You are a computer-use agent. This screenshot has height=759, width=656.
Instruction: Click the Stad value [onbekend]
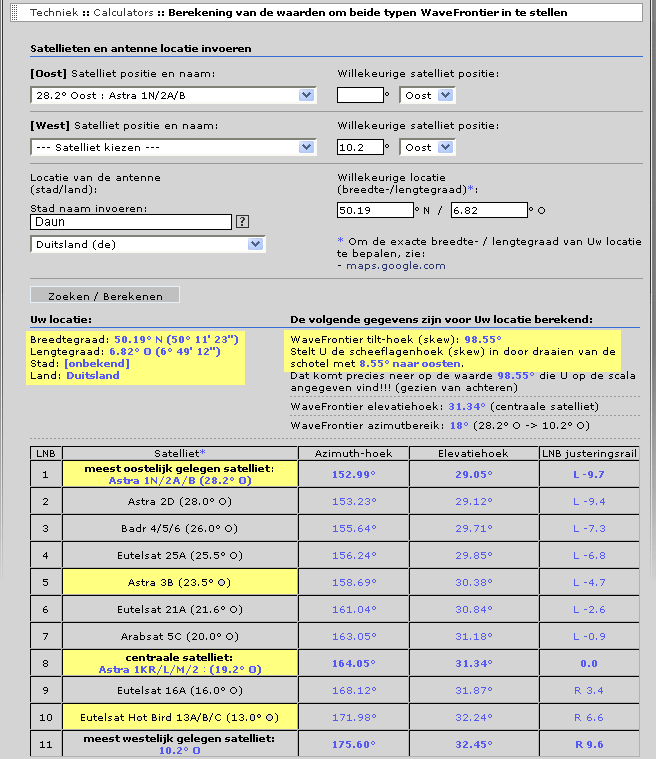(x=97, y=364)
